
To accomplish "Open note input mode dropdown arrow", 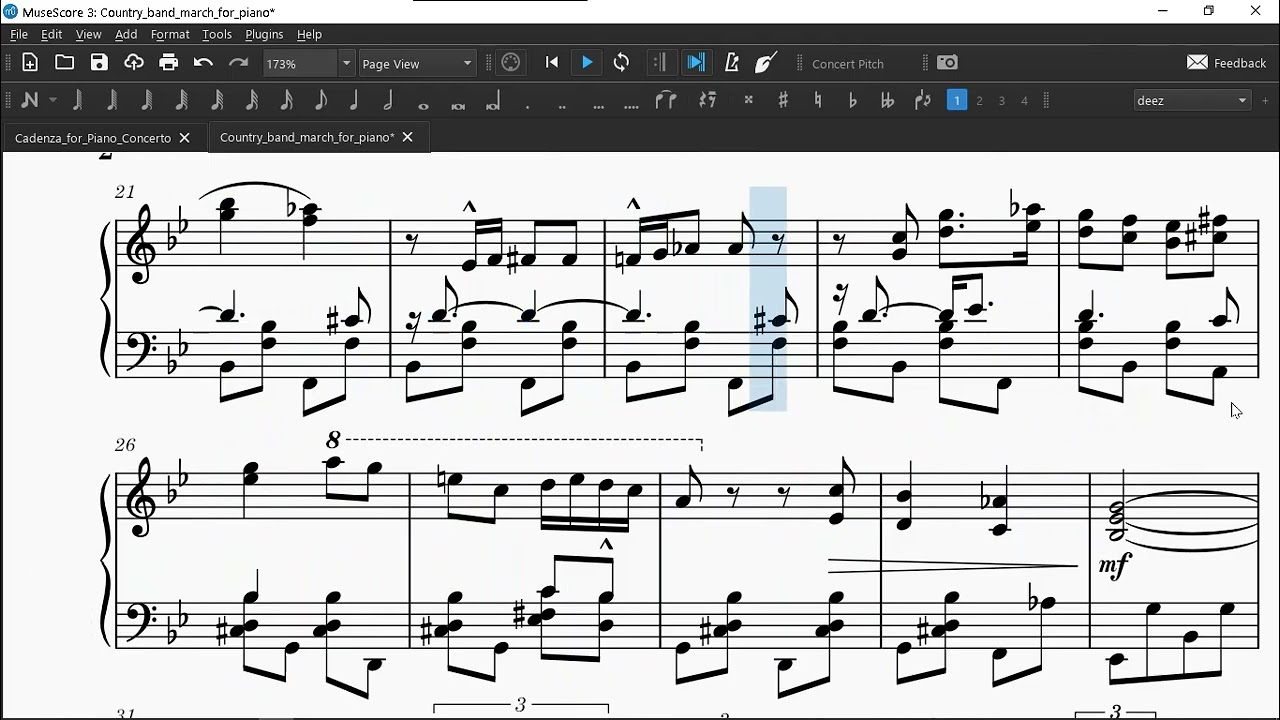I will coord(53,100).
